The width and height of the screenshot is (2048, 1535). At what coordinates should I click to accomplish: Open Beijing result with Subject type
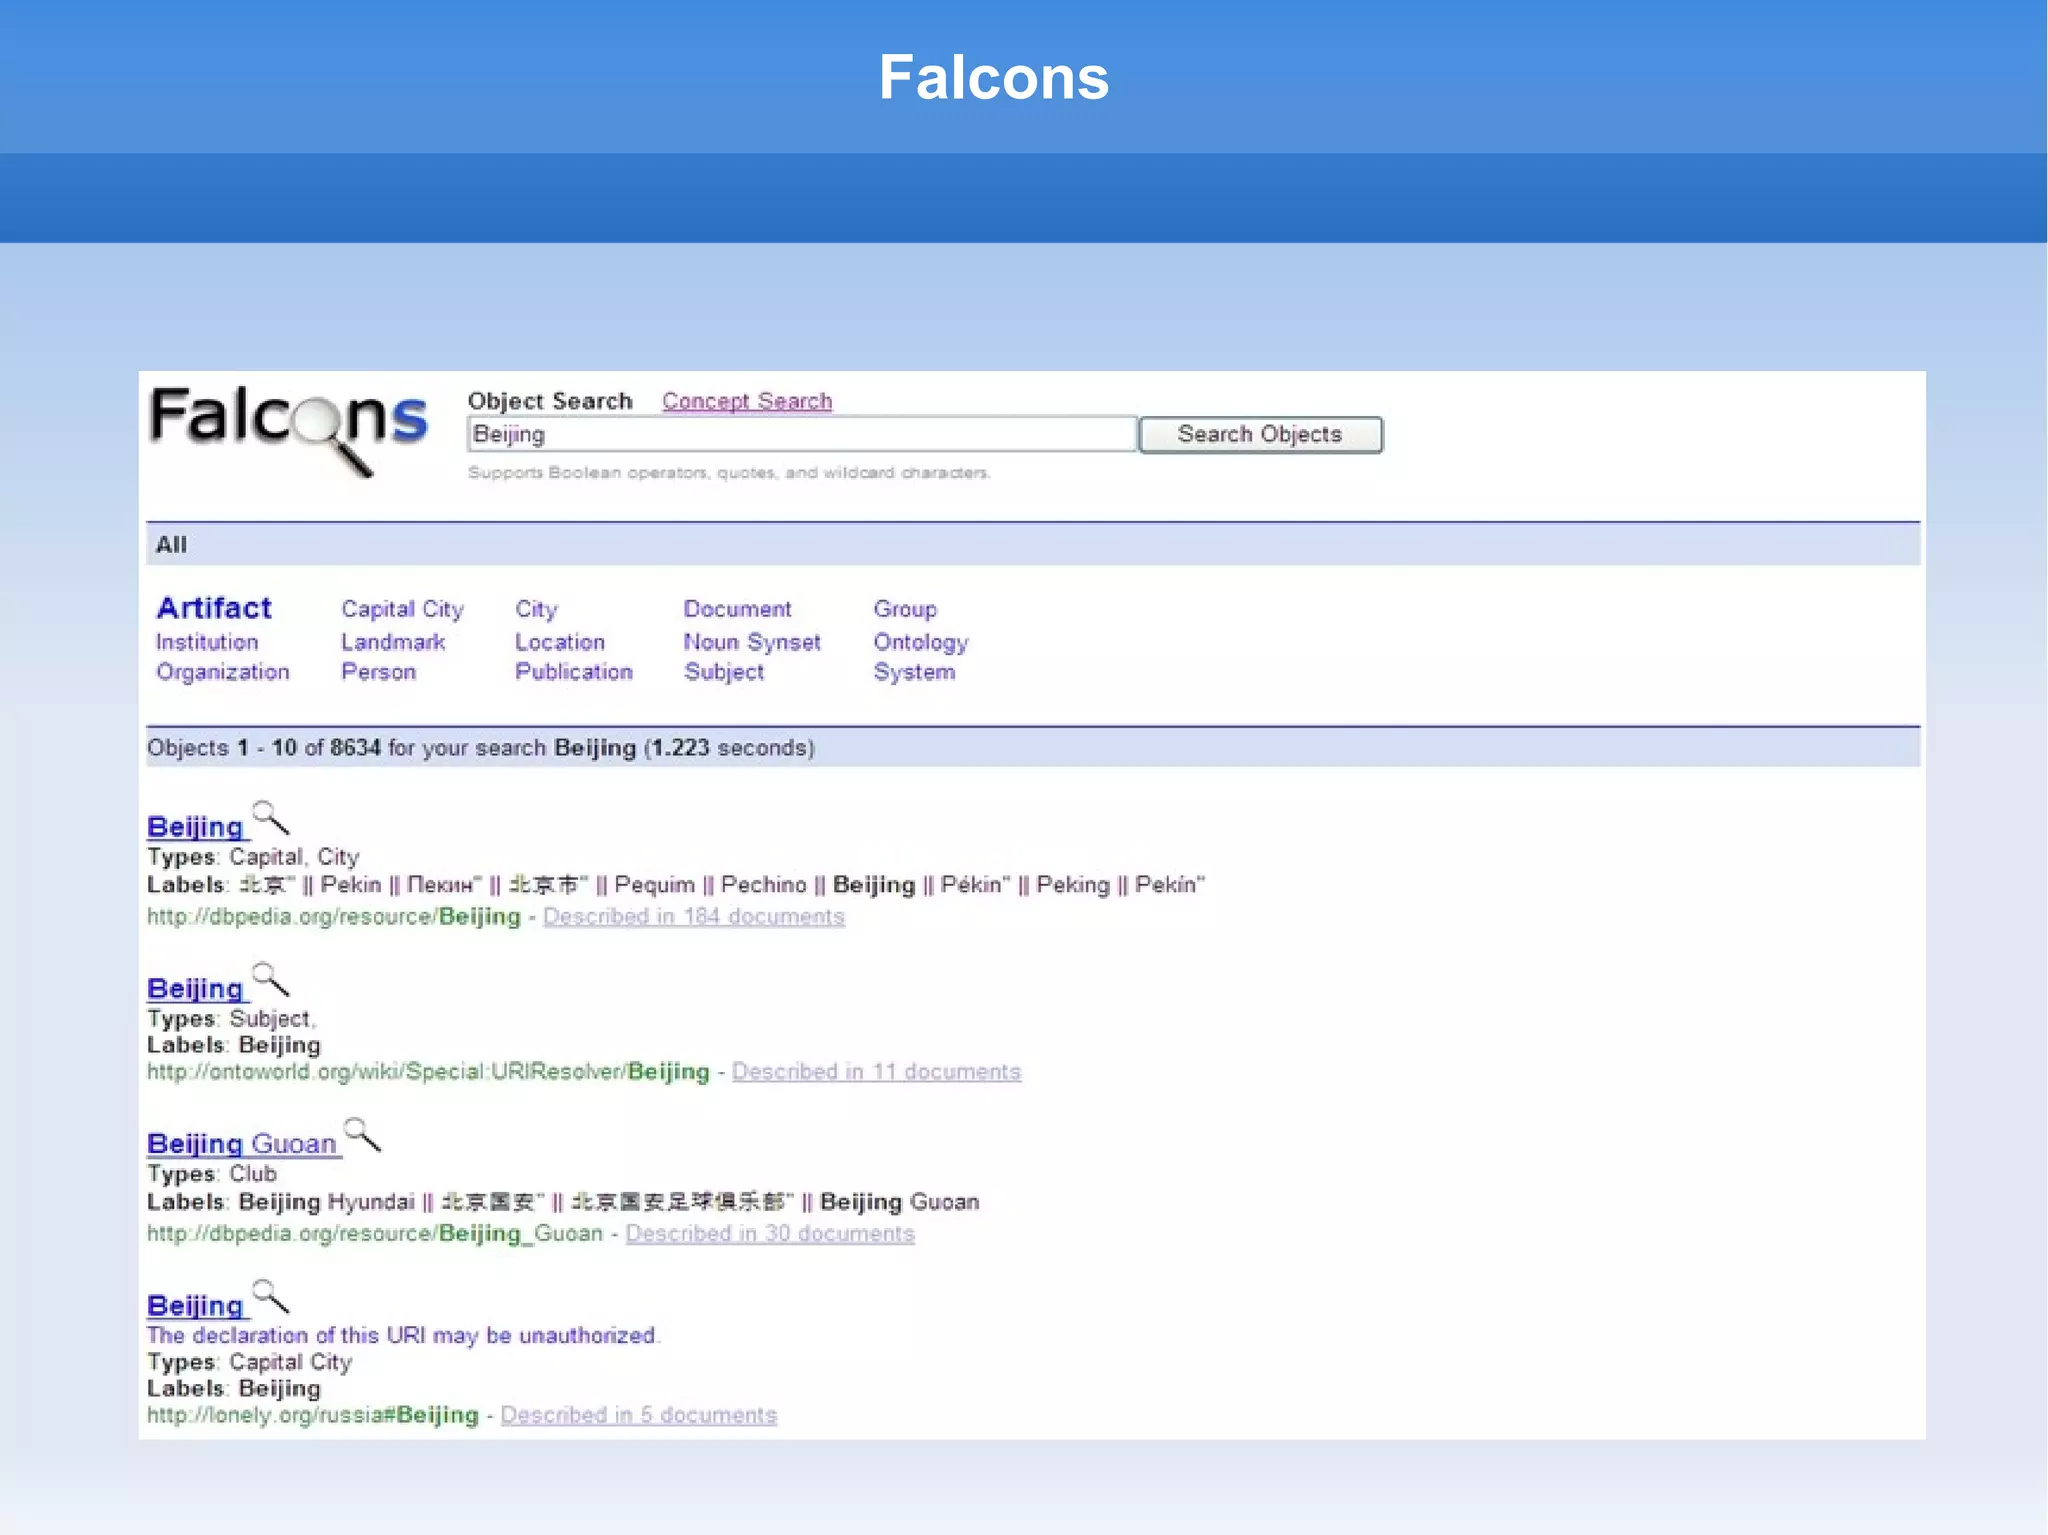tap(195, 989)
